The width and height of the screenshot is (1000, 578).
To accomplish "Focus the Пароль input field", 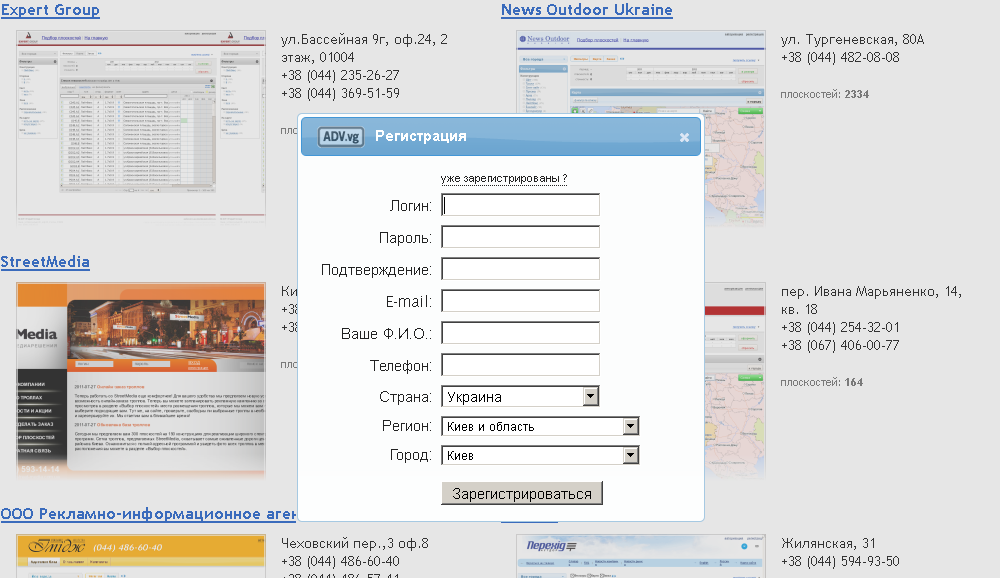I will (x=520, y=237).
